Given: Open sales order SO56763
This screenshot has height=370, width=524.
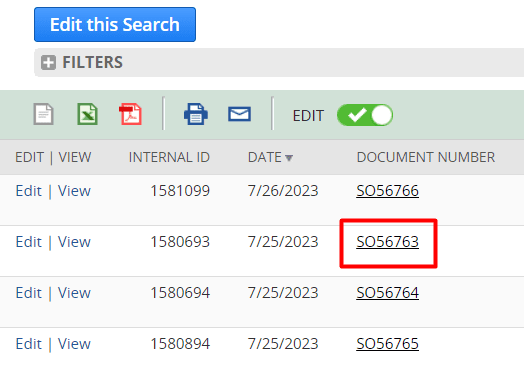Looking at the screenshot, I should (x=387, y=242).
